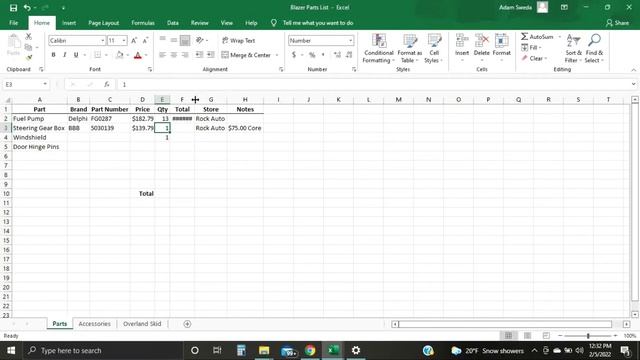Expand the formula bar
Viewport: 640px width, 360px height.
click(x=633, y=84)
